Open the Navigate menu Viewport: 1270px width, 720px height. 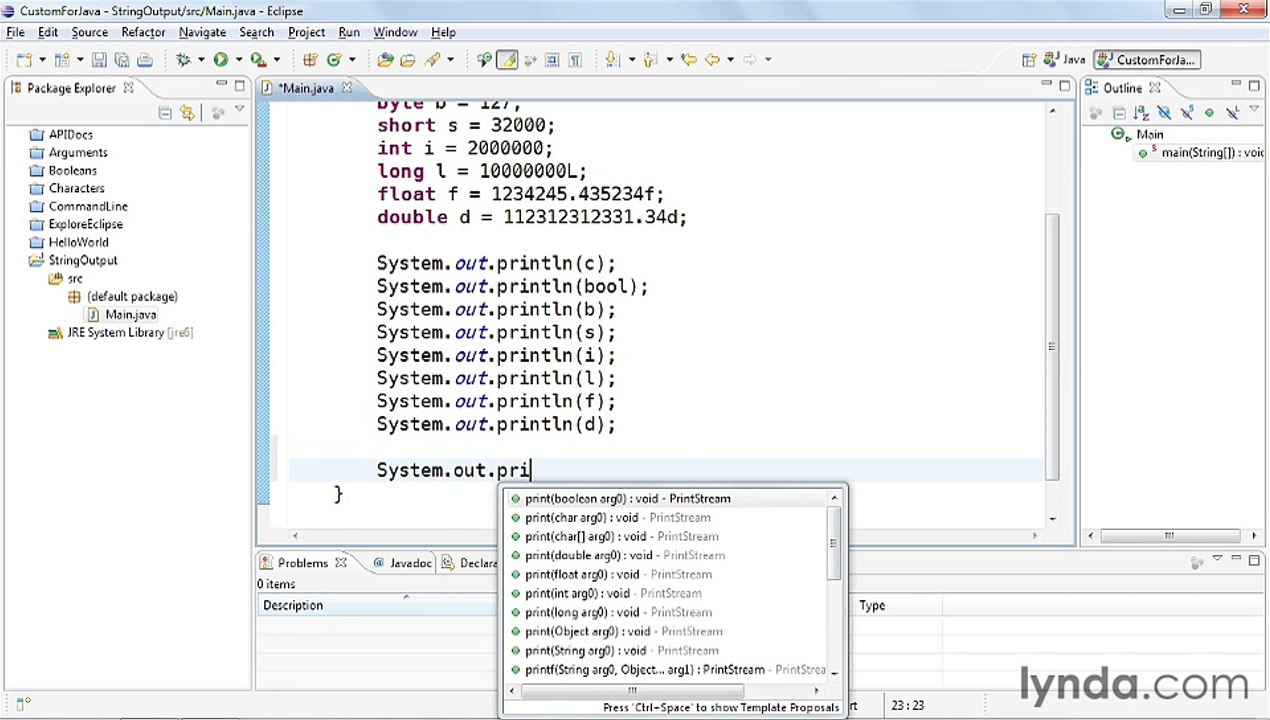pos(202,32)
